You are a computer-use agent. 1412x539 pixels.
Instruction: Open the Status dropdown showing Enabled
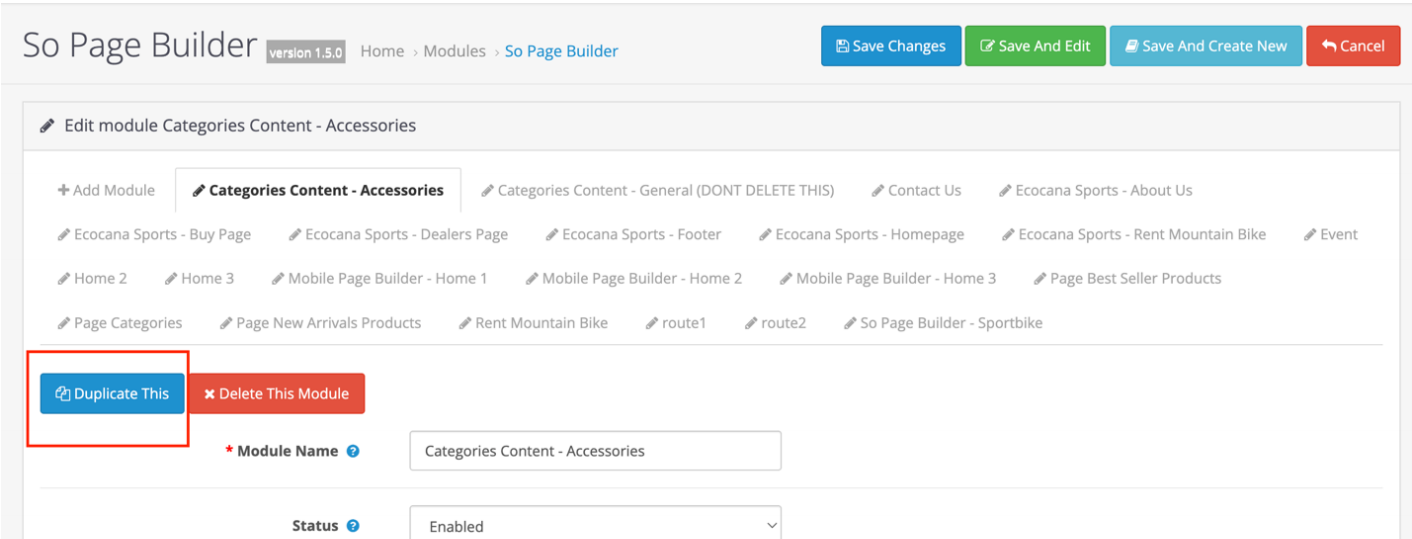tap(595, 526)
